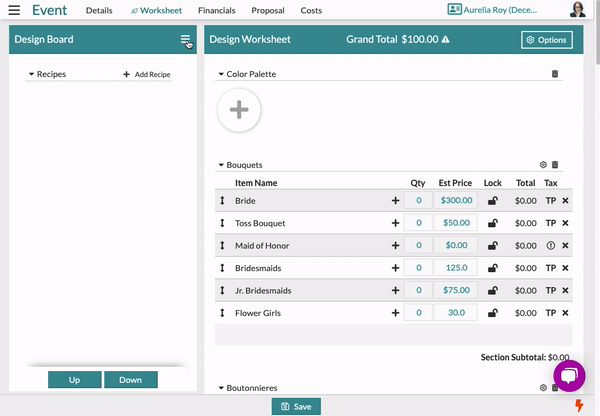Toggle price lock for Jr. Bridesmaids

click(493, 290)
